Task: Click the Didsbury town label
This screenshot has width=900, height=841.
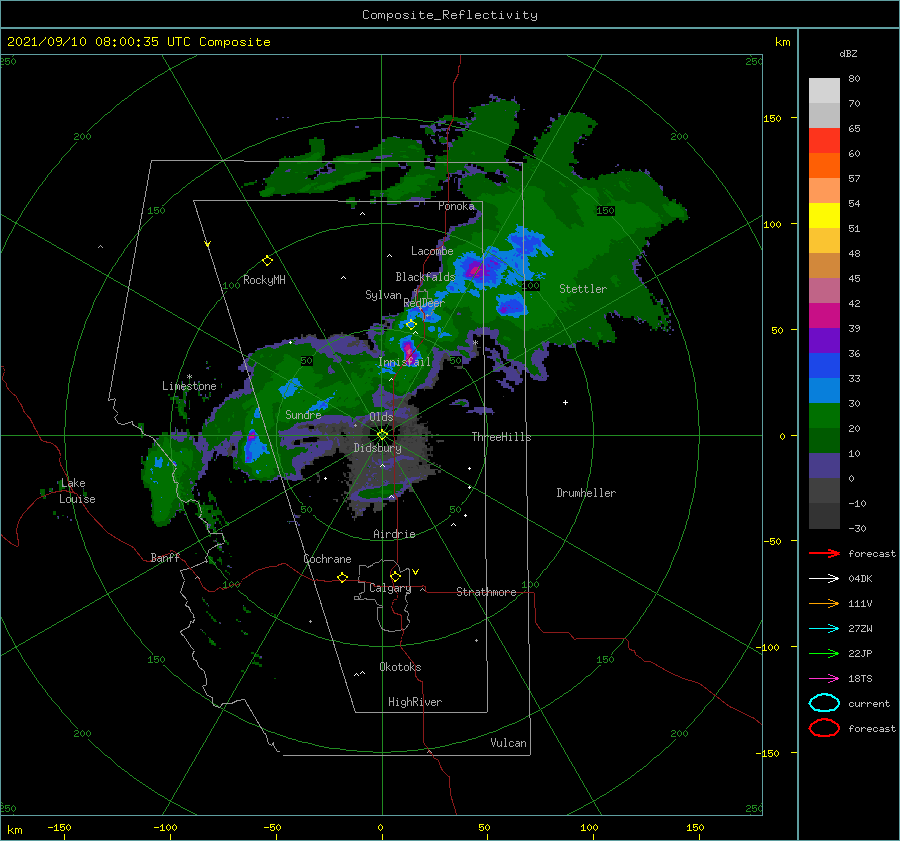Action: [377, 448]
